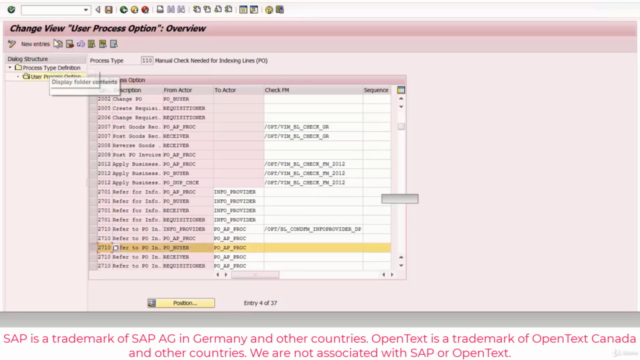Select row selector for 2710 INFO_PROVIDER row
Viewport: 640px width, 360px height.
click(93, 229)
